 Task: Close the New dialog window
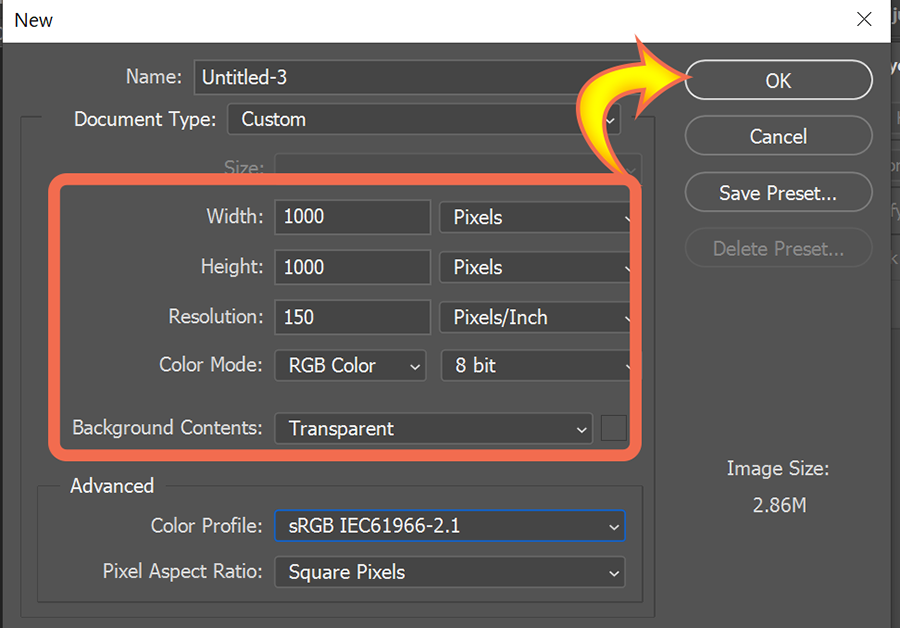864,20
